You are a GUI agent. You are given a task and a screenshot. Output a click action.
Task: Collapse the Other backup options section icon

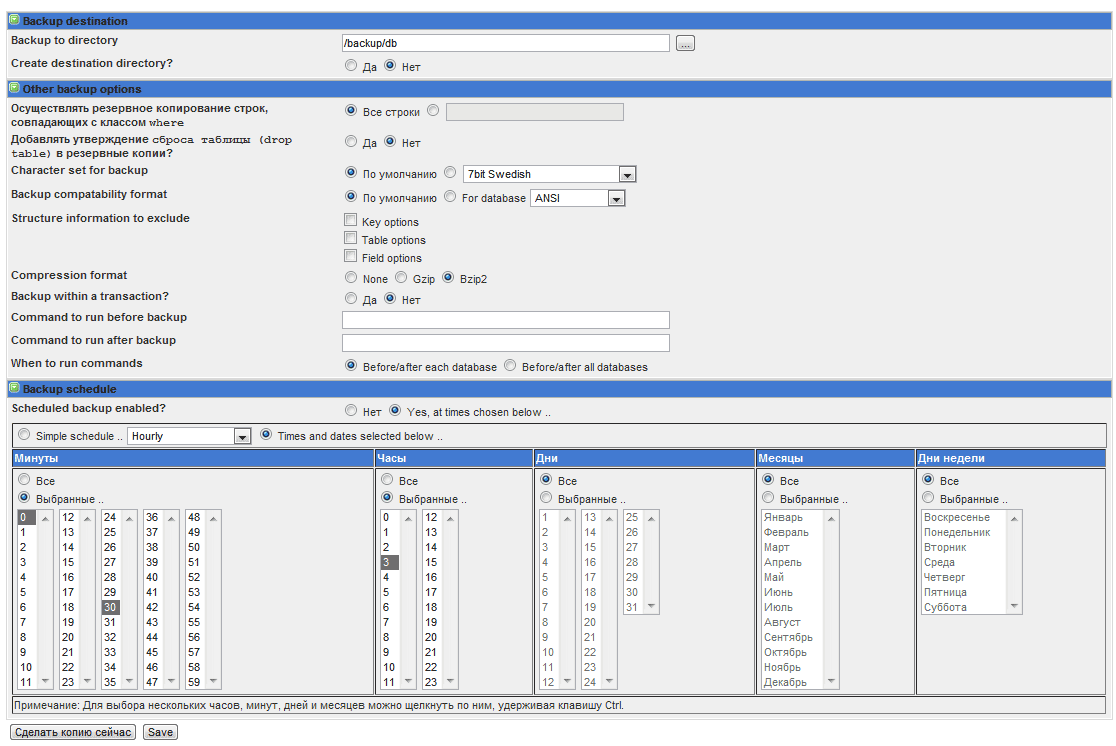[x=15, y=88]
